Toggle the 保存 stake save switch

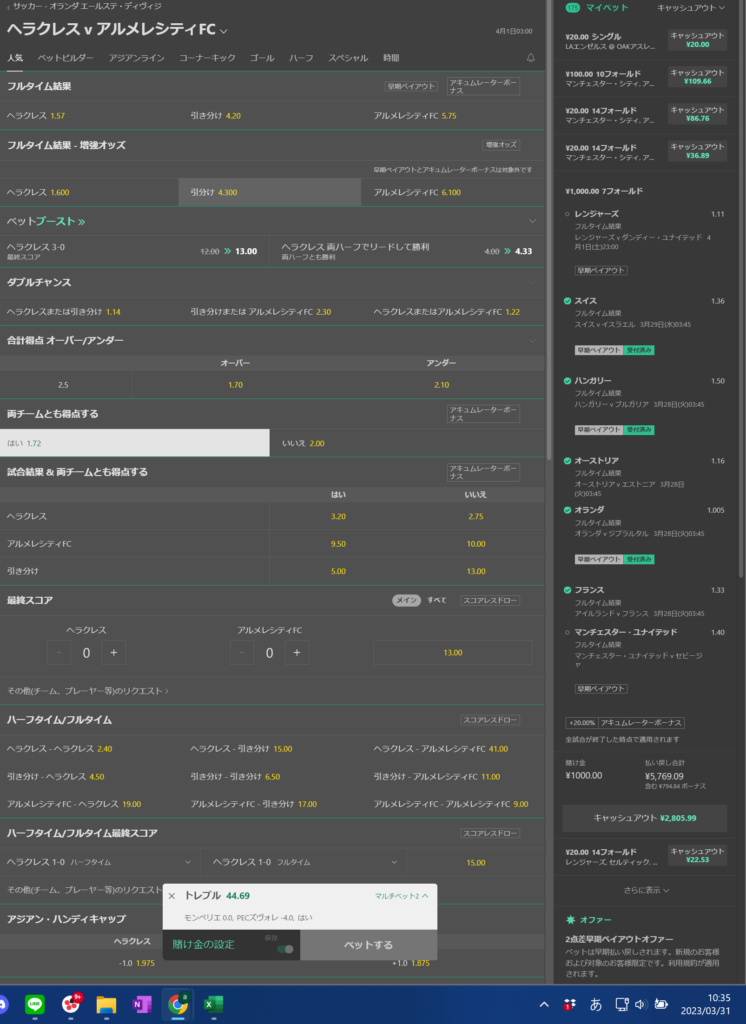point(285,949)
